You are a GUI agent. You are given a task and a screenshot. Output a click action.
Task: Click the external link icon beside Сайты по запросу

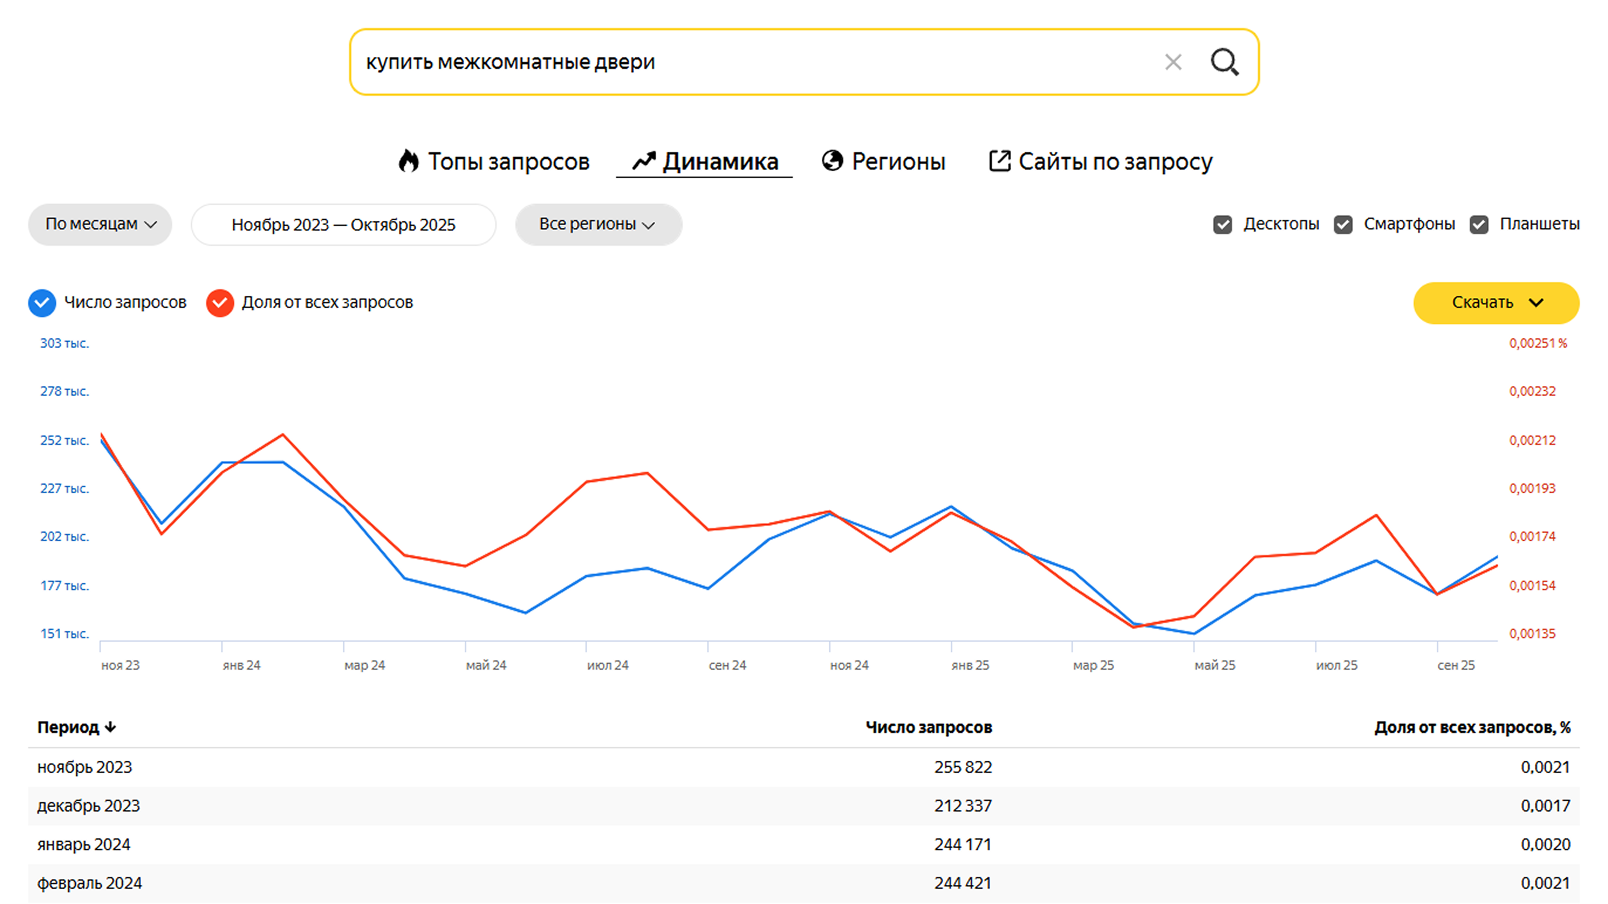pyautogui.click(x=1000, y=160)
